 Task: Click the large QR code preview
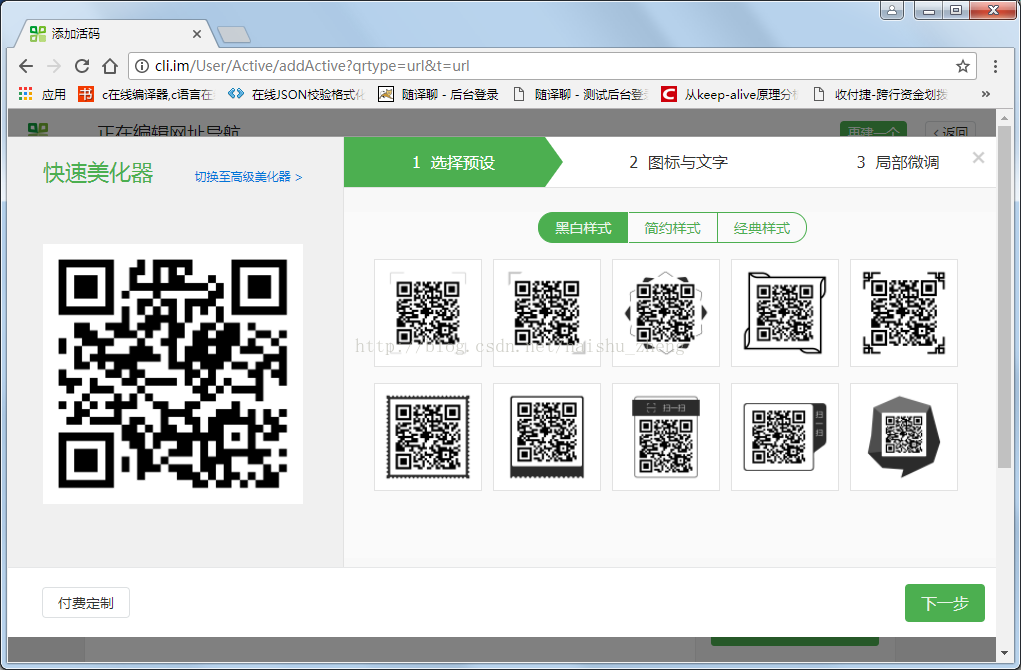[173, 374]
